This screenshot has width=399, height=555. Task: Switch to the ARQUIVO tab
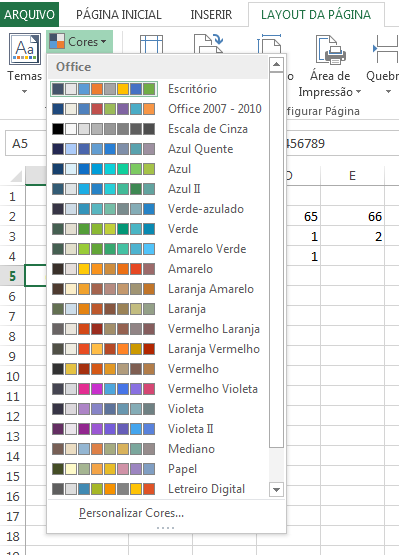[29, 15]
